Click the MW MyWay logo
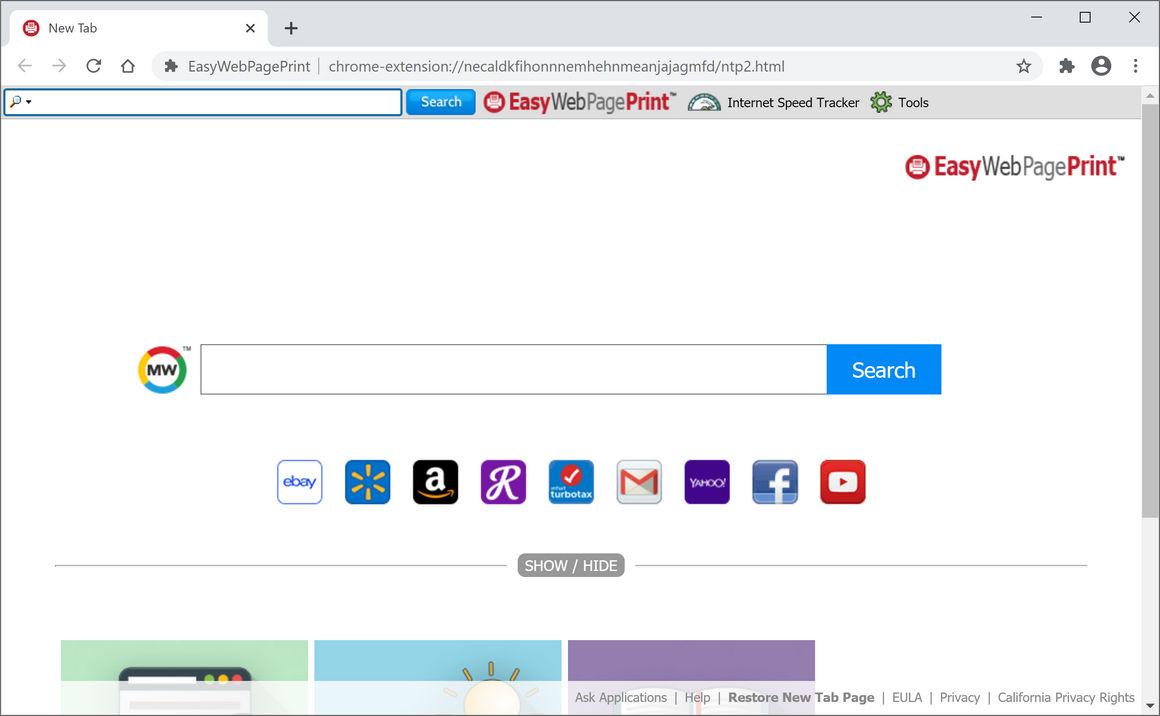The width and height of the screenshot is (1160, 716). 163,369
